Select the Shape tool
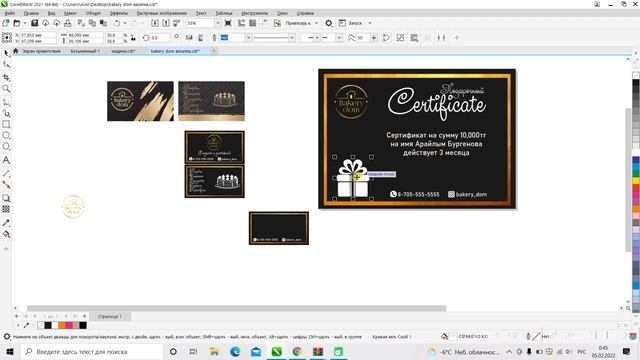 click(x=6, y=64)
